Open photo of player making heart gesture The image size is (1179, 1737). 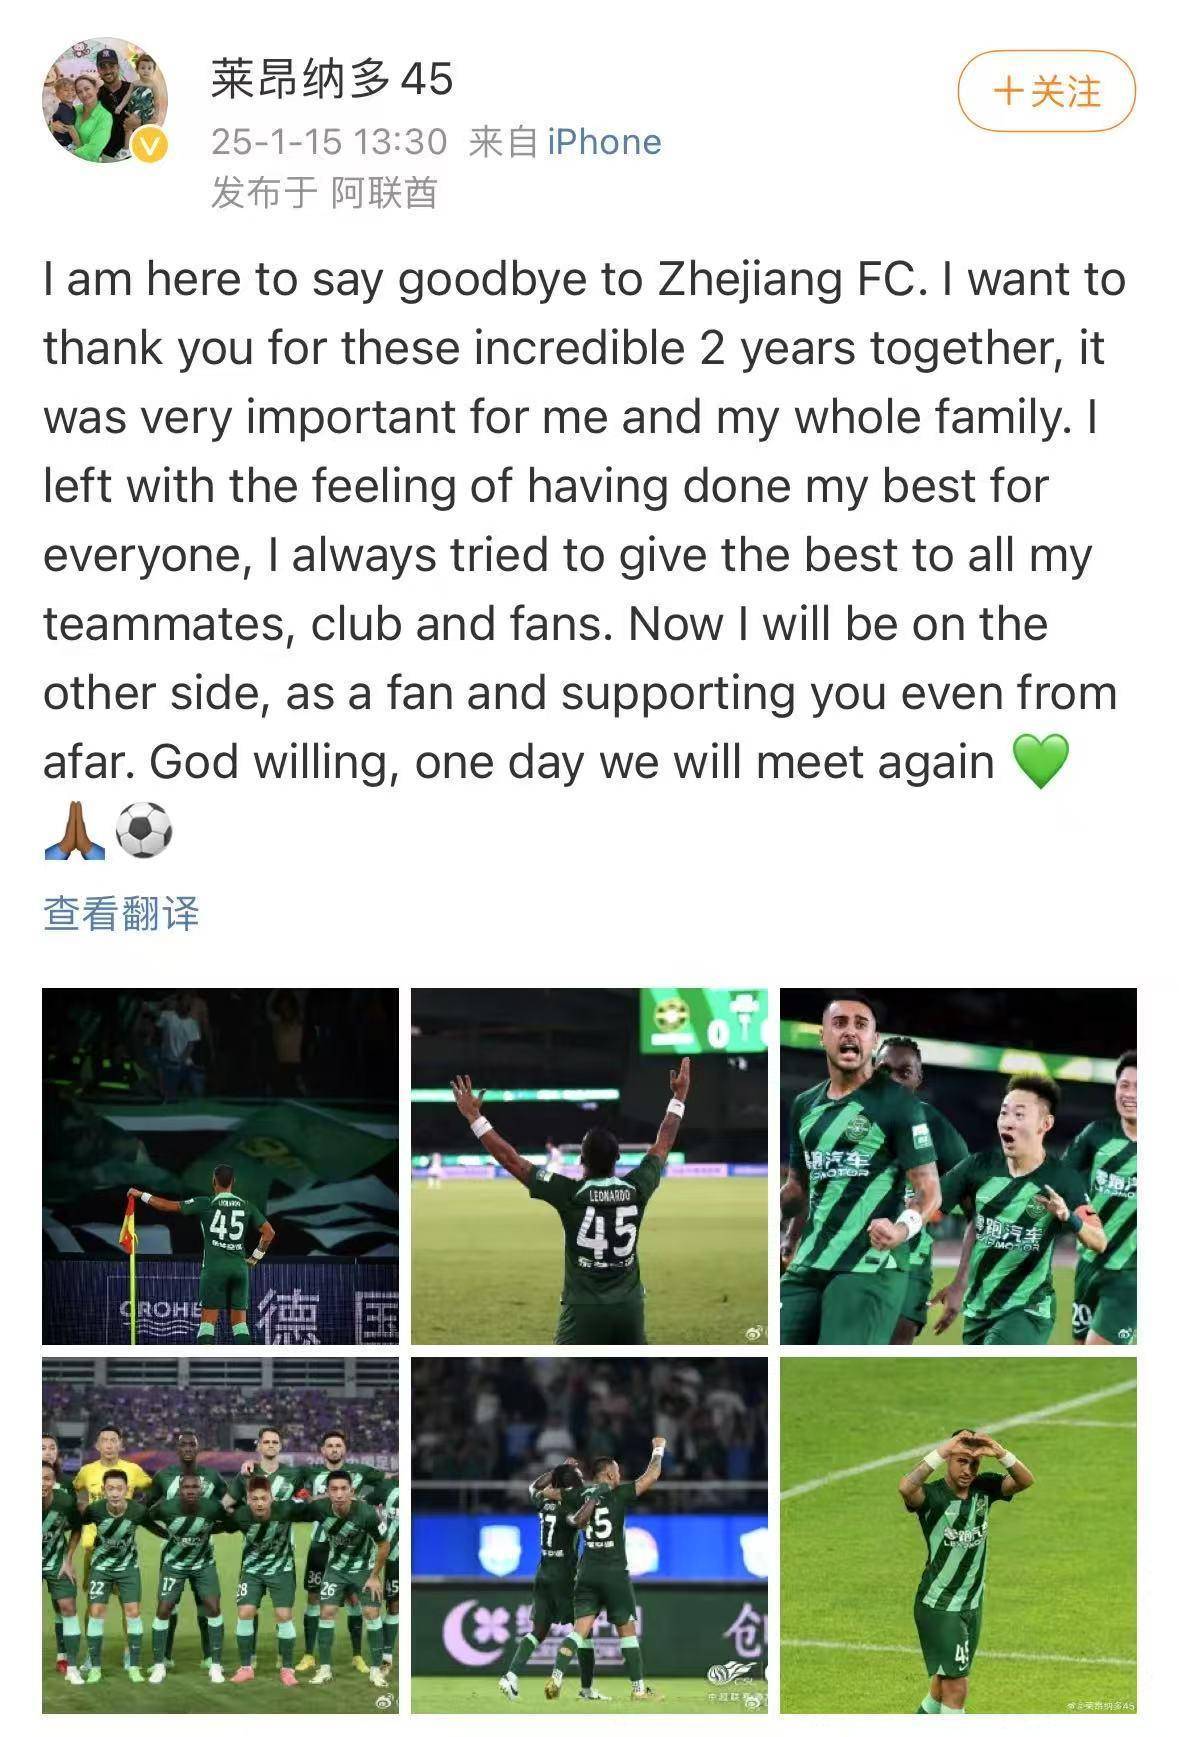[x=958, y=1535]
